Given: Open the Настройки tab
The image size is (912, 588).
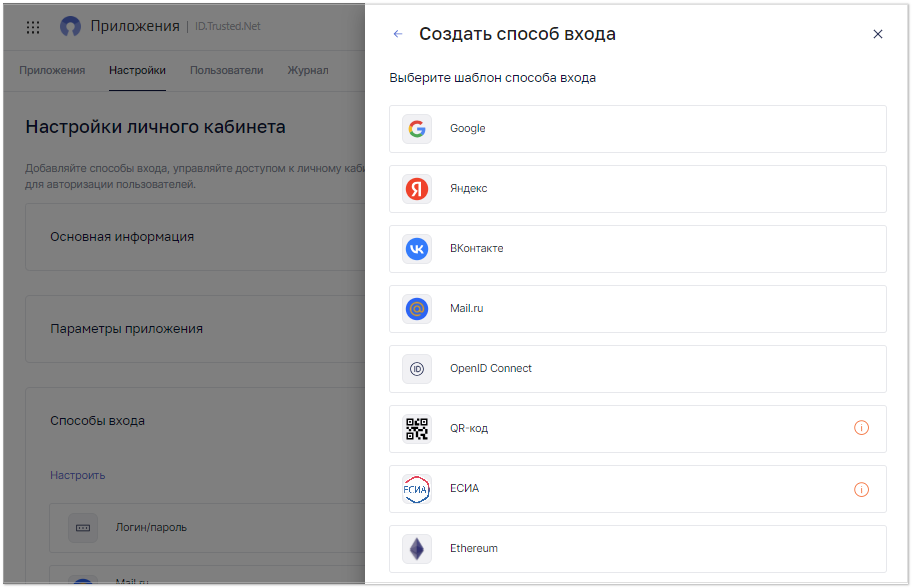Looking at the screenshot, I should click(137, 70).
